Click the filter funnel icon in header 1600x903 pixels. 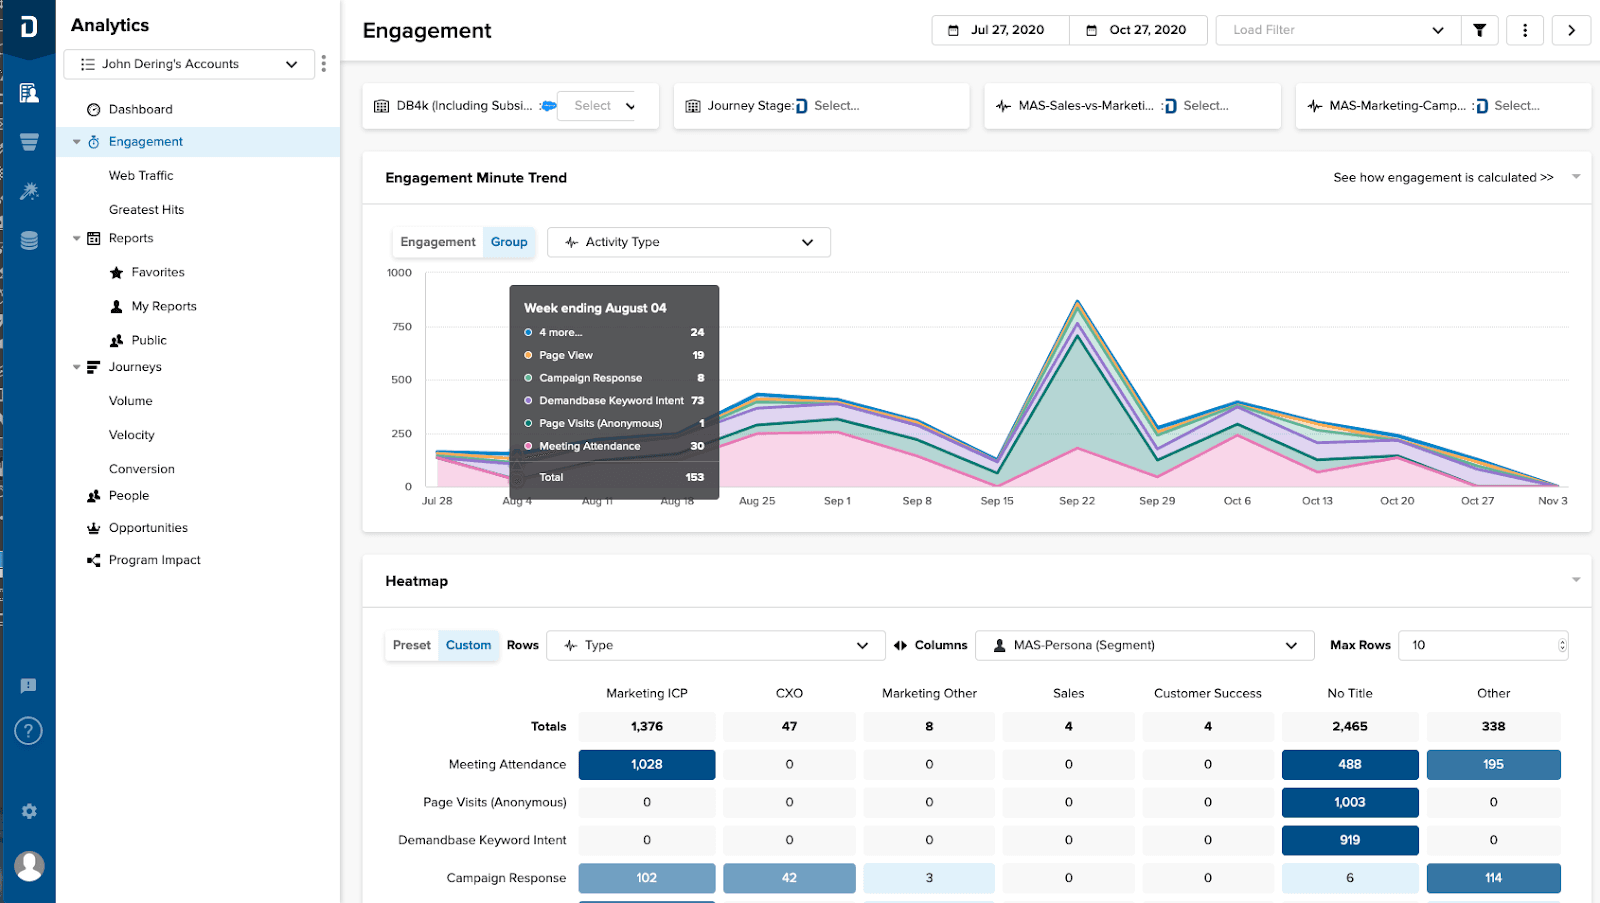click(1479, 30)
